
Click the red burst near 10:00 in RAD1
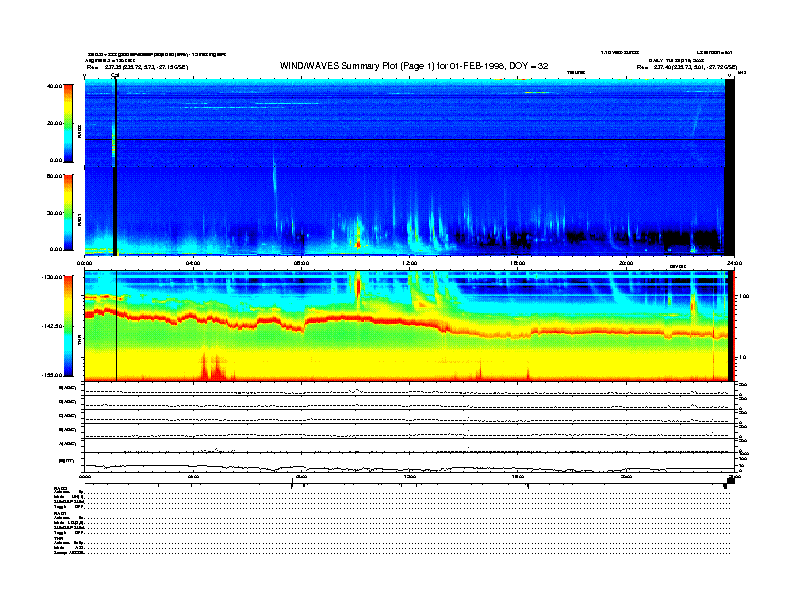coord(359,235)
